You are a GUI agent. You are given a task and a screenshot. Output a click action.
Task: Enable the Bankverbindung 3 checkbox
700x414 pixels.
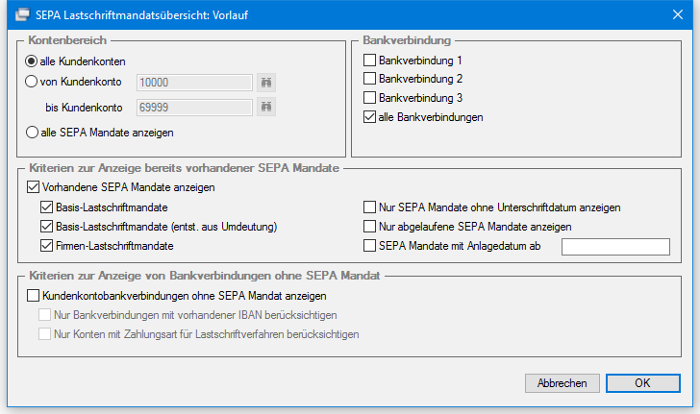click(x=369, y=97)
